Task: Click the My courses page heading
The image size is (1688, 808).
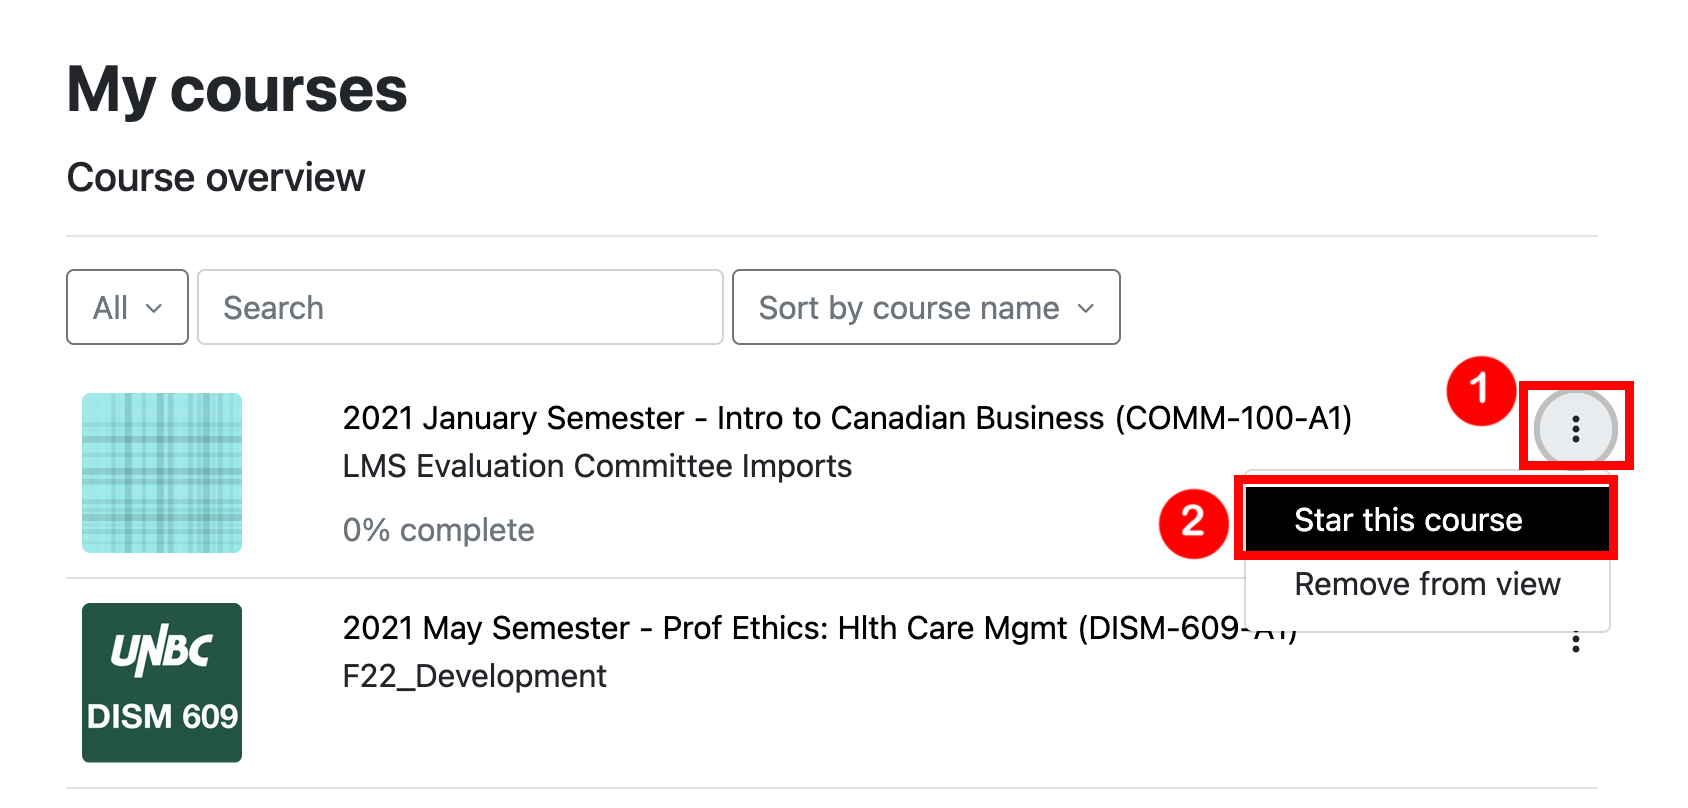Action: 237,90
